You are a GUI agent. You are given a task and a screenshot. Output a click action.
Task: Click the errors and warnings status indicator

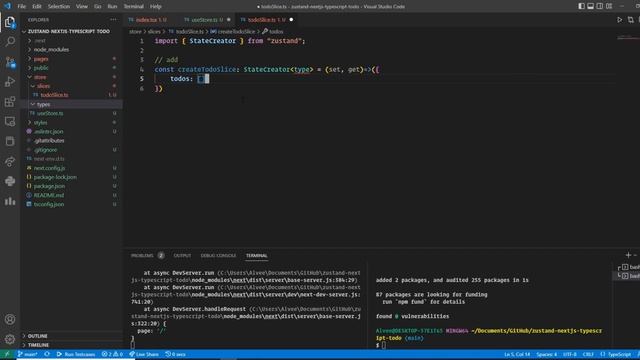coord(112,354)
